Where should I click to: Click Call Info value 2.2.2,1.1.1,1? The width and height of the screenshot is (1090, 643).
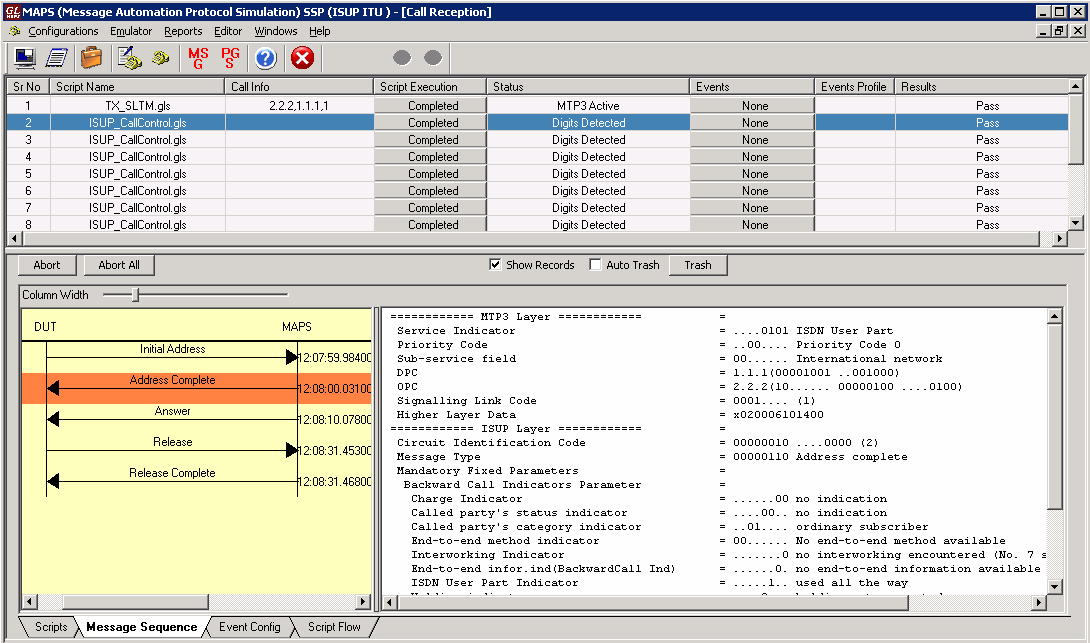coord(299,106)
